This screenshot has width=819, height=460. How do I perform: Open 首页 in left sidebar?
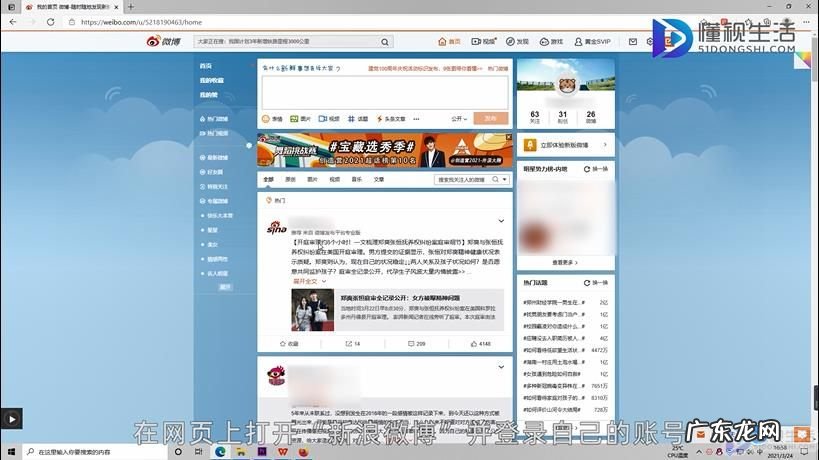[x=206, y=66]
